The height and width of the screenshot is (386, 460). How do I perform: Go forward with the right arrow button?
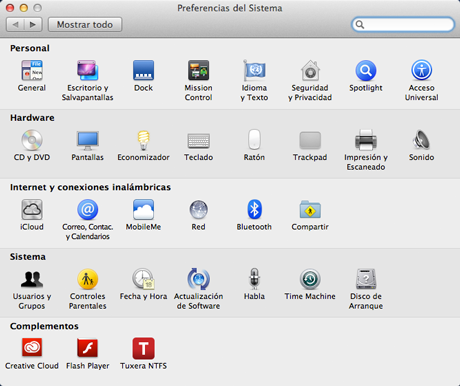click(x=33, y=25)
